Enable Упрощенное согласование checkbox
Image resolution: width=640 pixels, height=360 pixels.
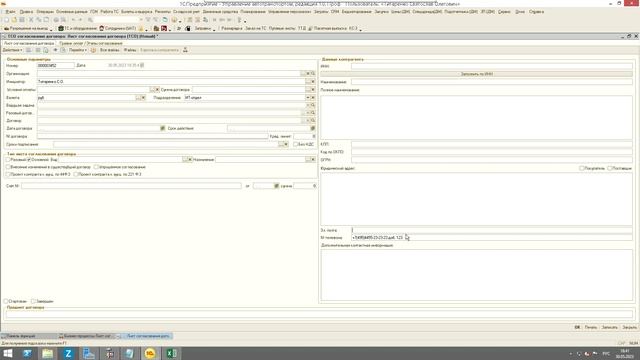click(96, 167)
